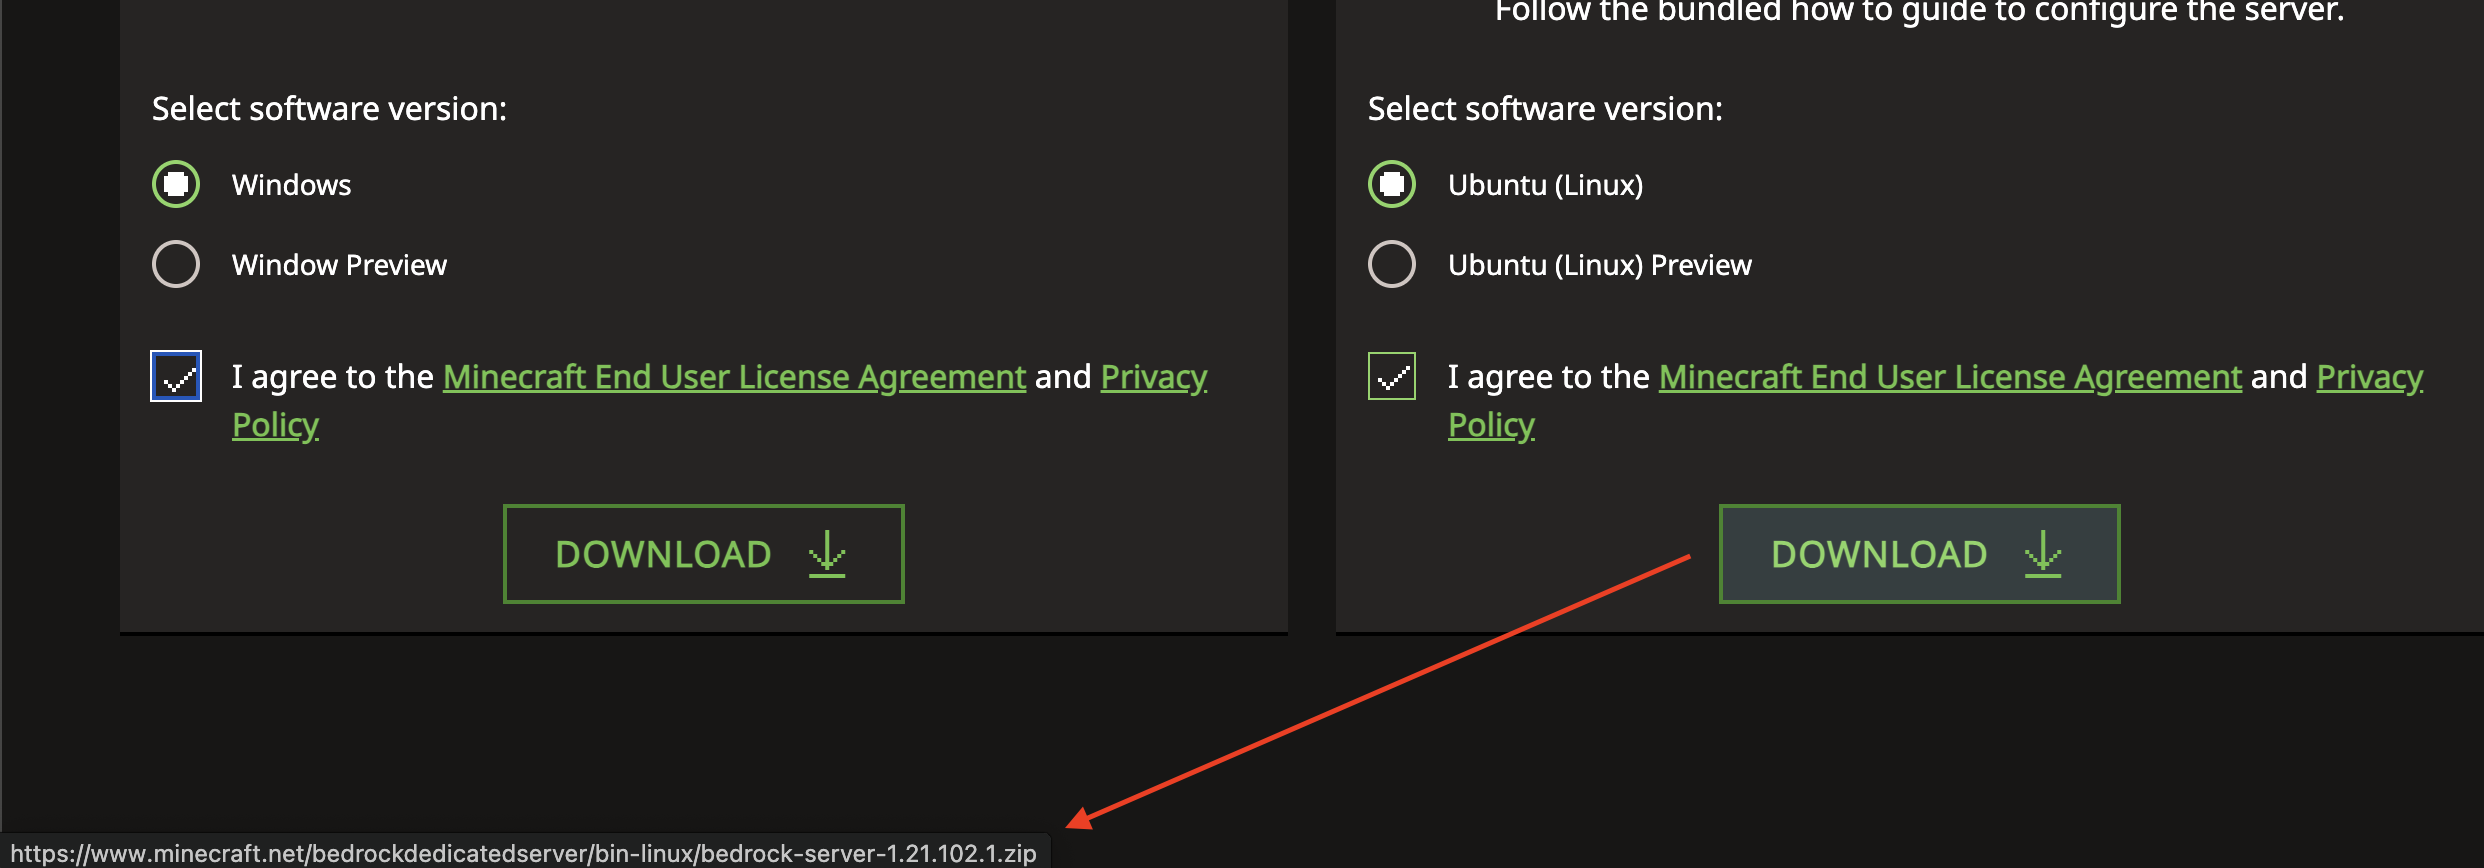Click the "Ubuntu (Linux) Preview" label text
2484x868 pixels.
(1599, 265)
